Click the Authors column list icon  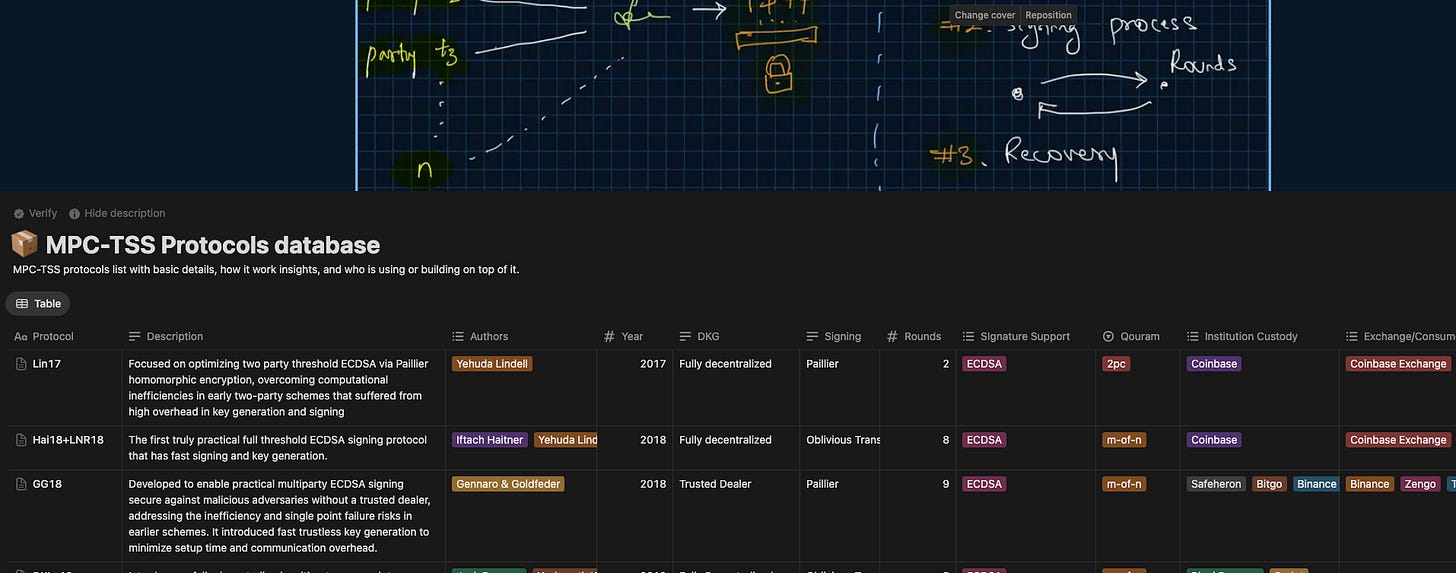pos(458,337)
